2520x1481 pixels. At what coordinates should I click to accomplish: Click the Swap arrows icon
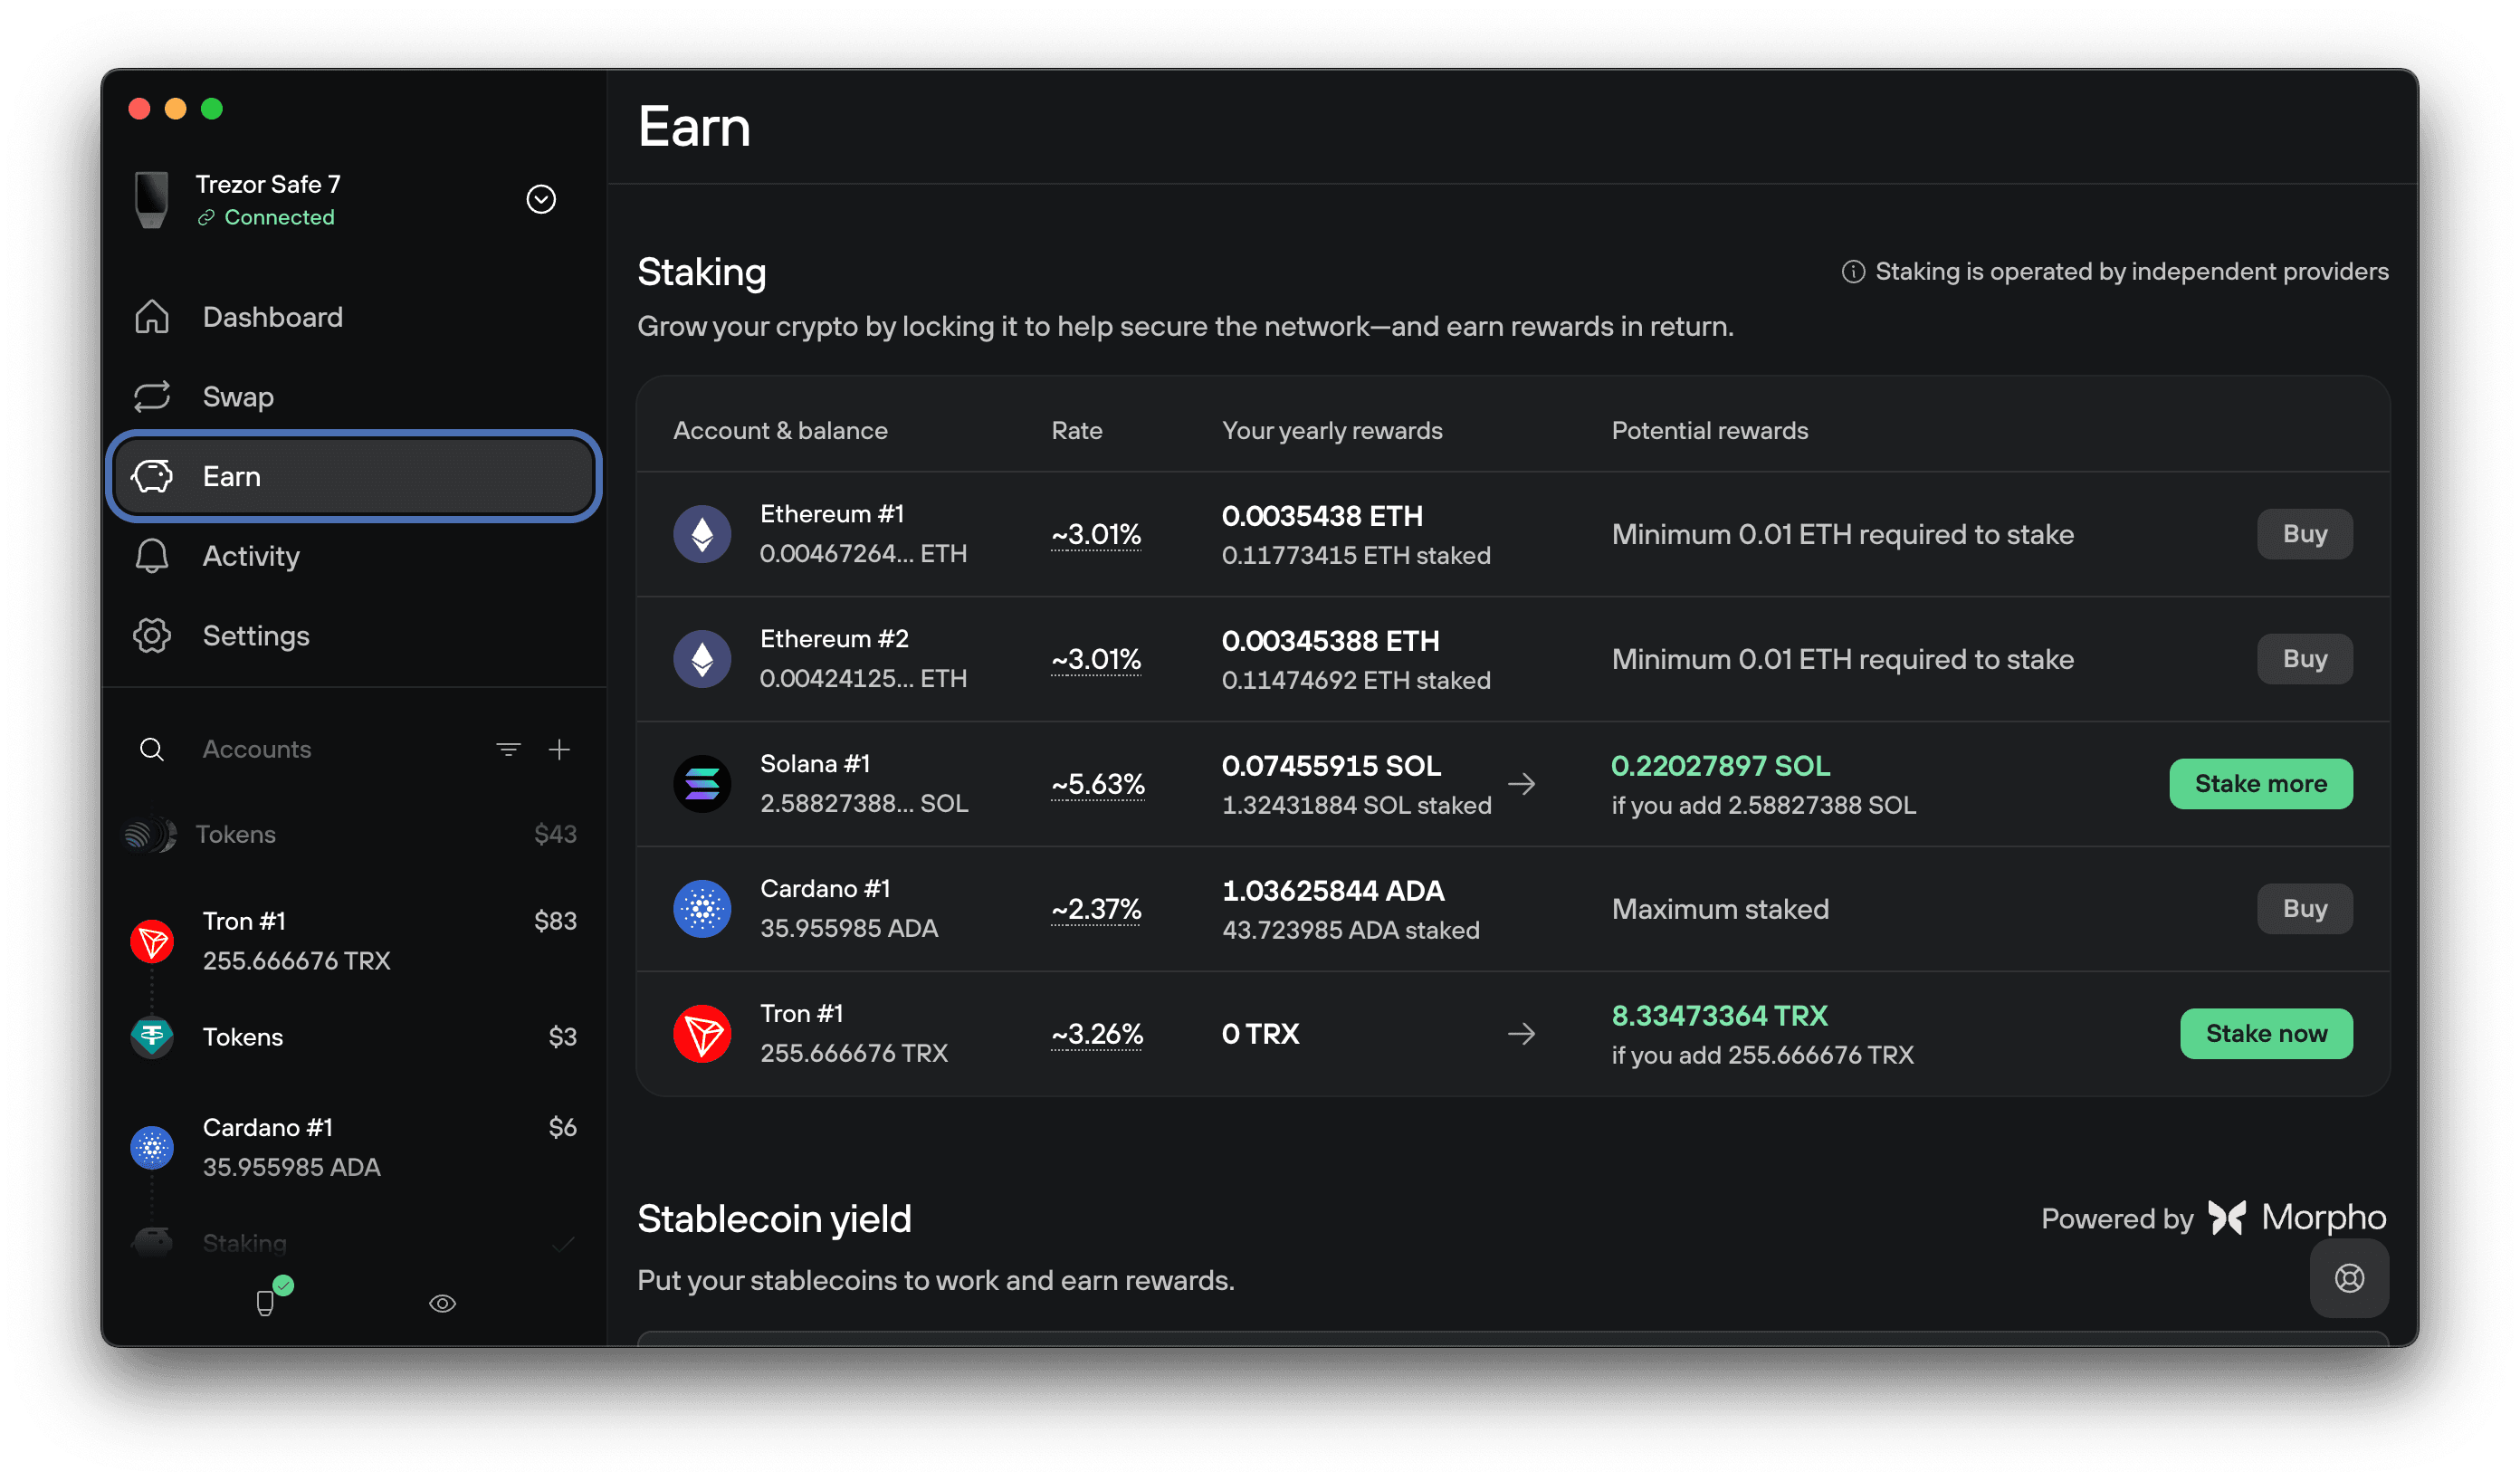click(152, 397)
